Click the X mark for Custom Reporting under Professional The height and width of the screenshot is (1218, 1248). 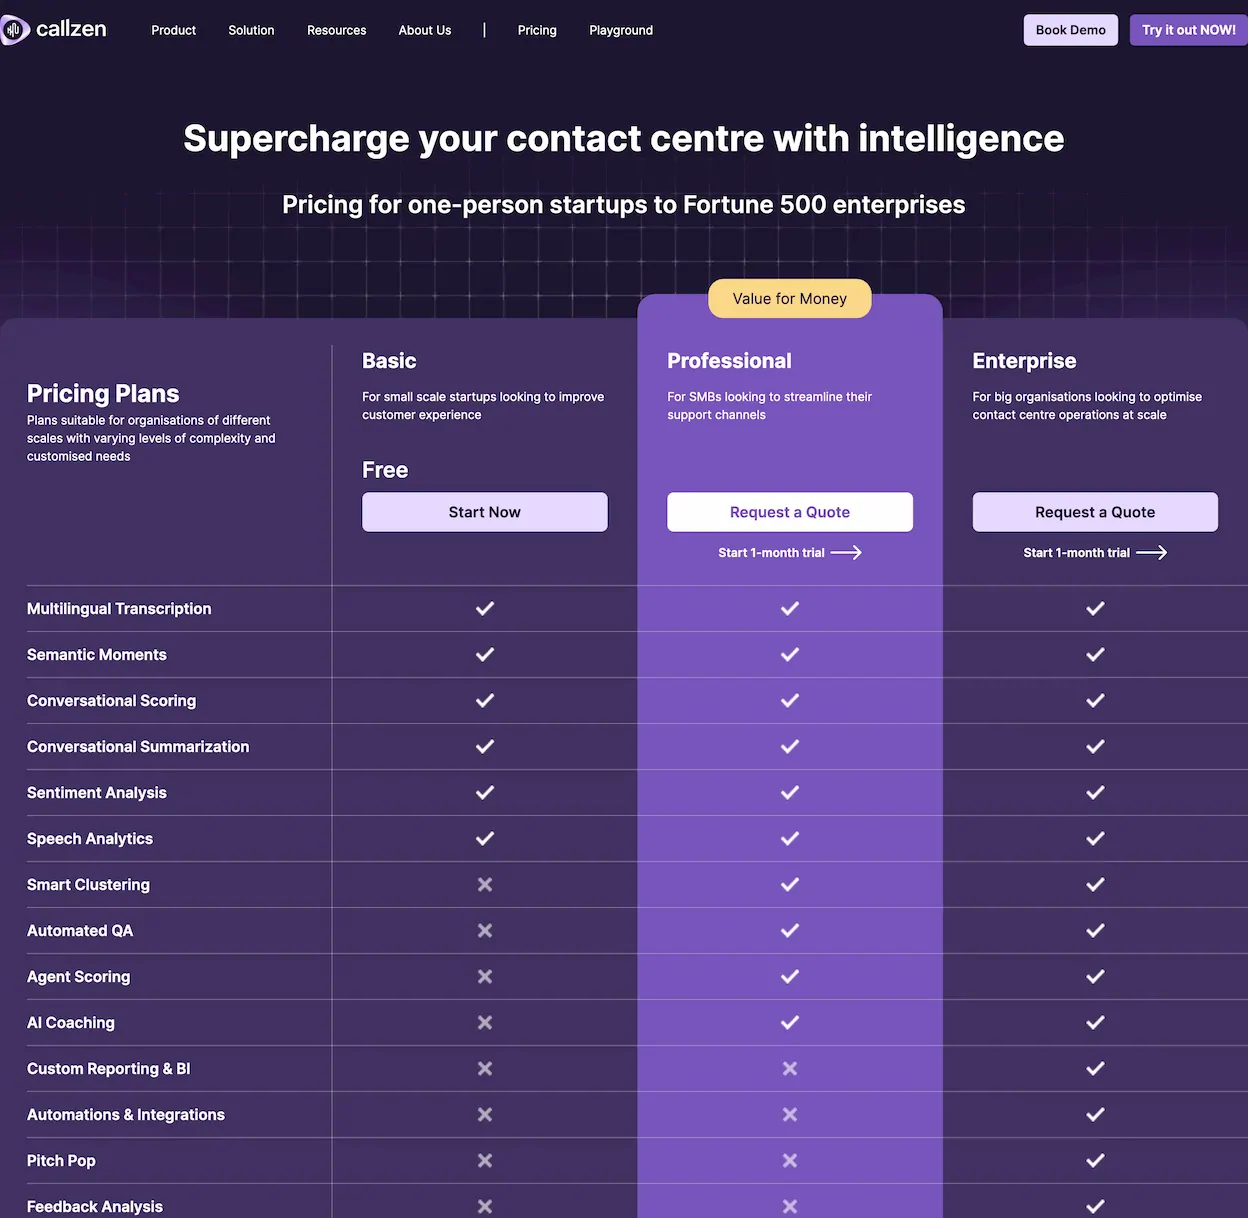pos(789,1068)
